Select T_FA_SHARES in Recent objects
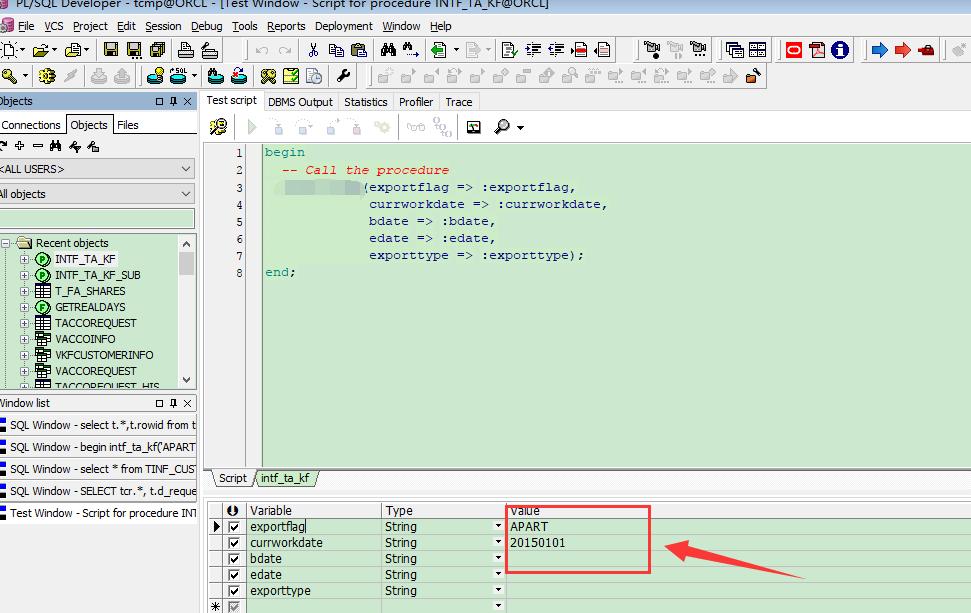971x613 pixels. pos(91,290)
